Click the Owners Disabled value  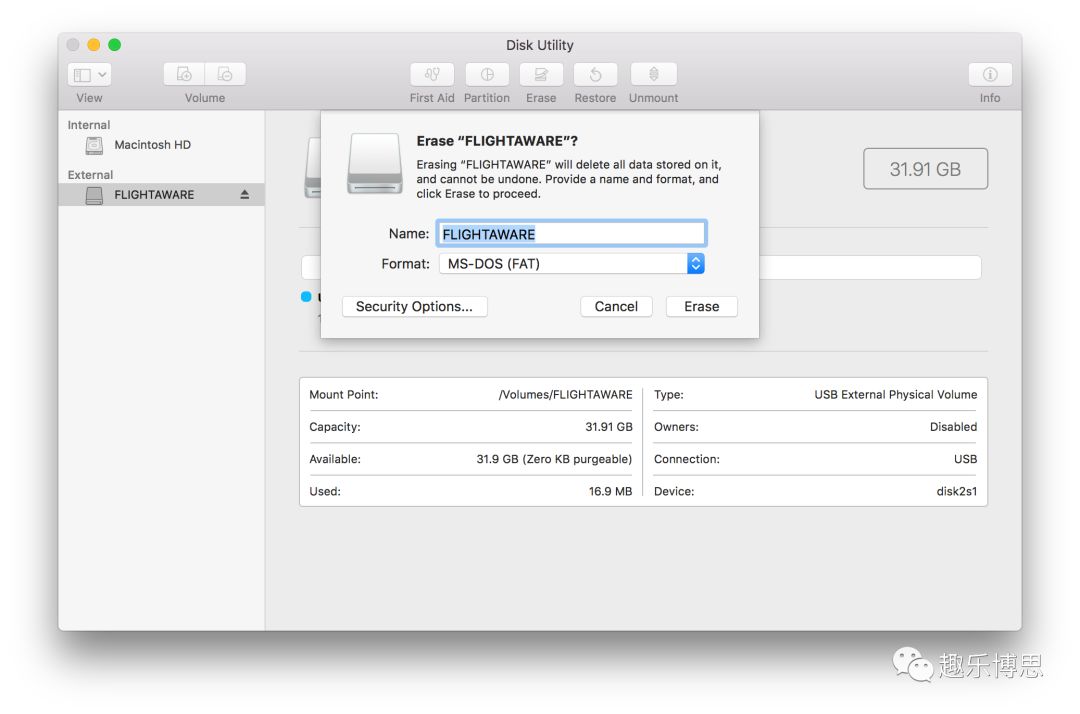pyautogui.click(x=953, y=427)
